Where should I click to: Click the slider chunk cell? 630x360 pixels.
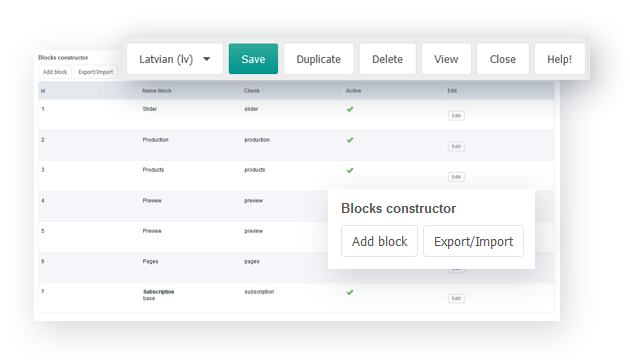tap(251, 109)
